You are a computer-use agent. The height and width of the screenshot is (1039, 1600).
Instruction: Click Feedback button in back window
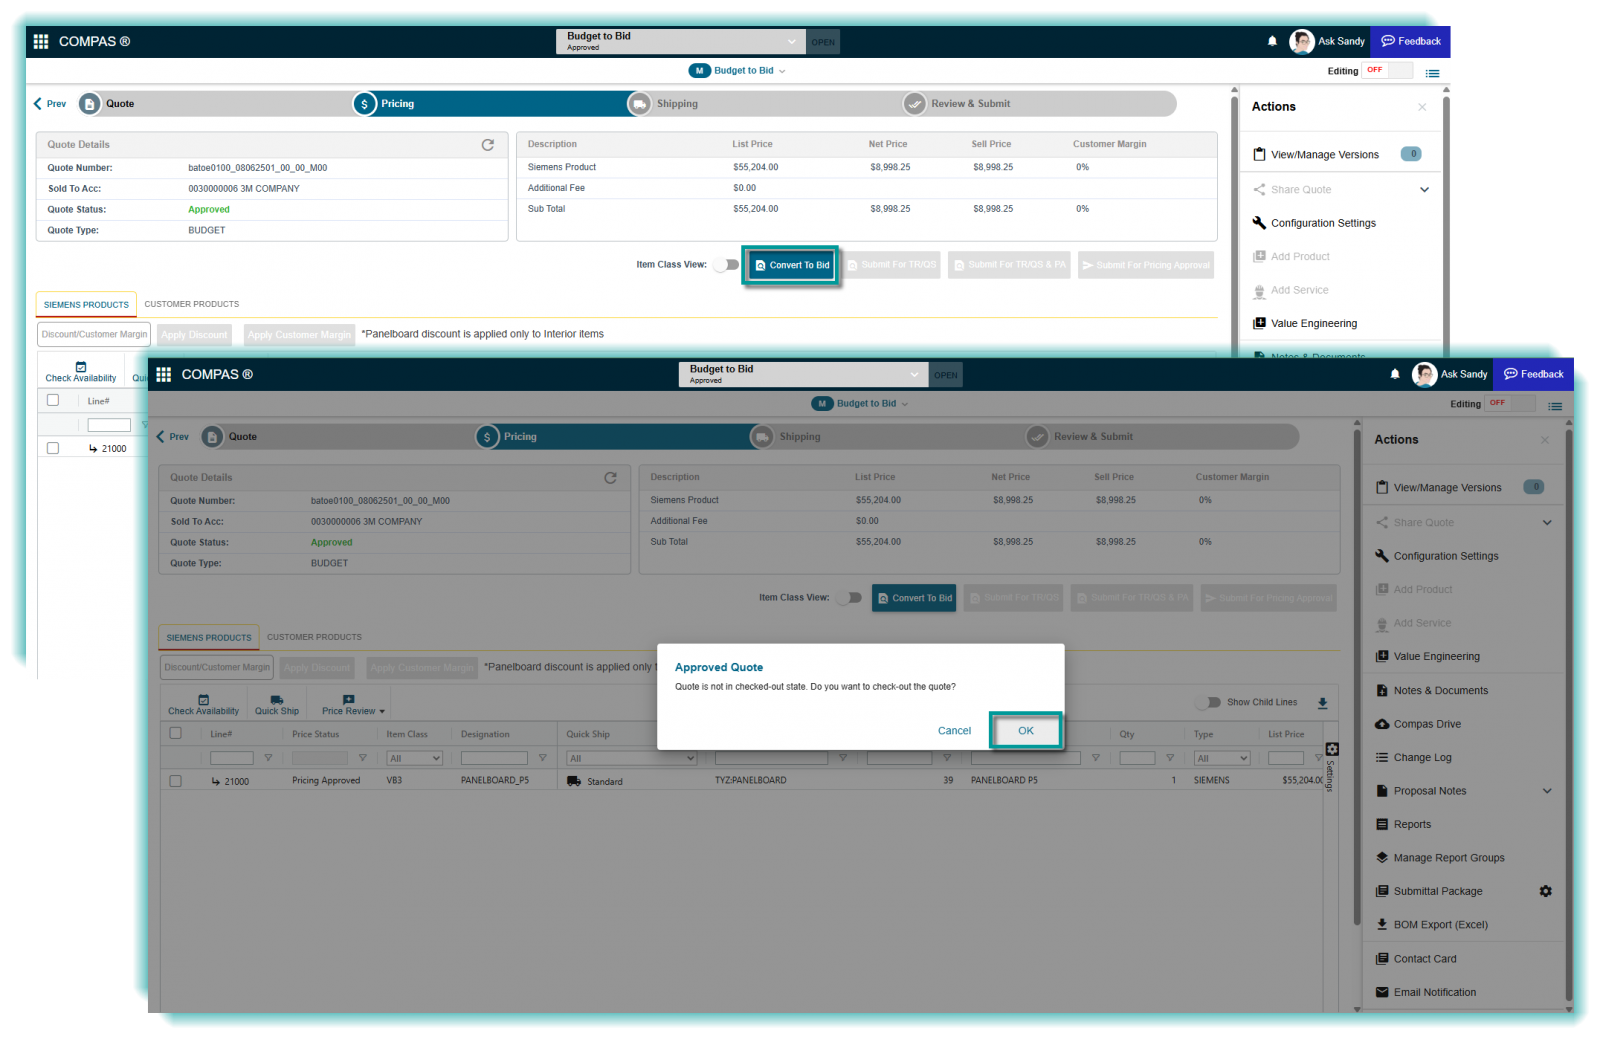[x=1410, y=41]
